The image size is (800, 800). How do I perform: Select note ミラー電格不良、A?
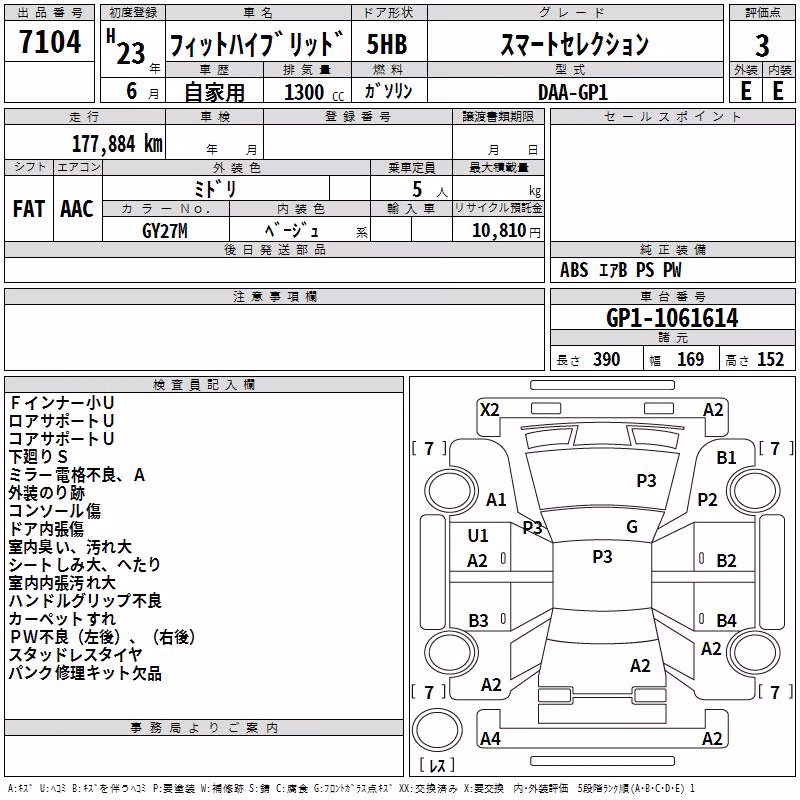[x=77, y=475]
